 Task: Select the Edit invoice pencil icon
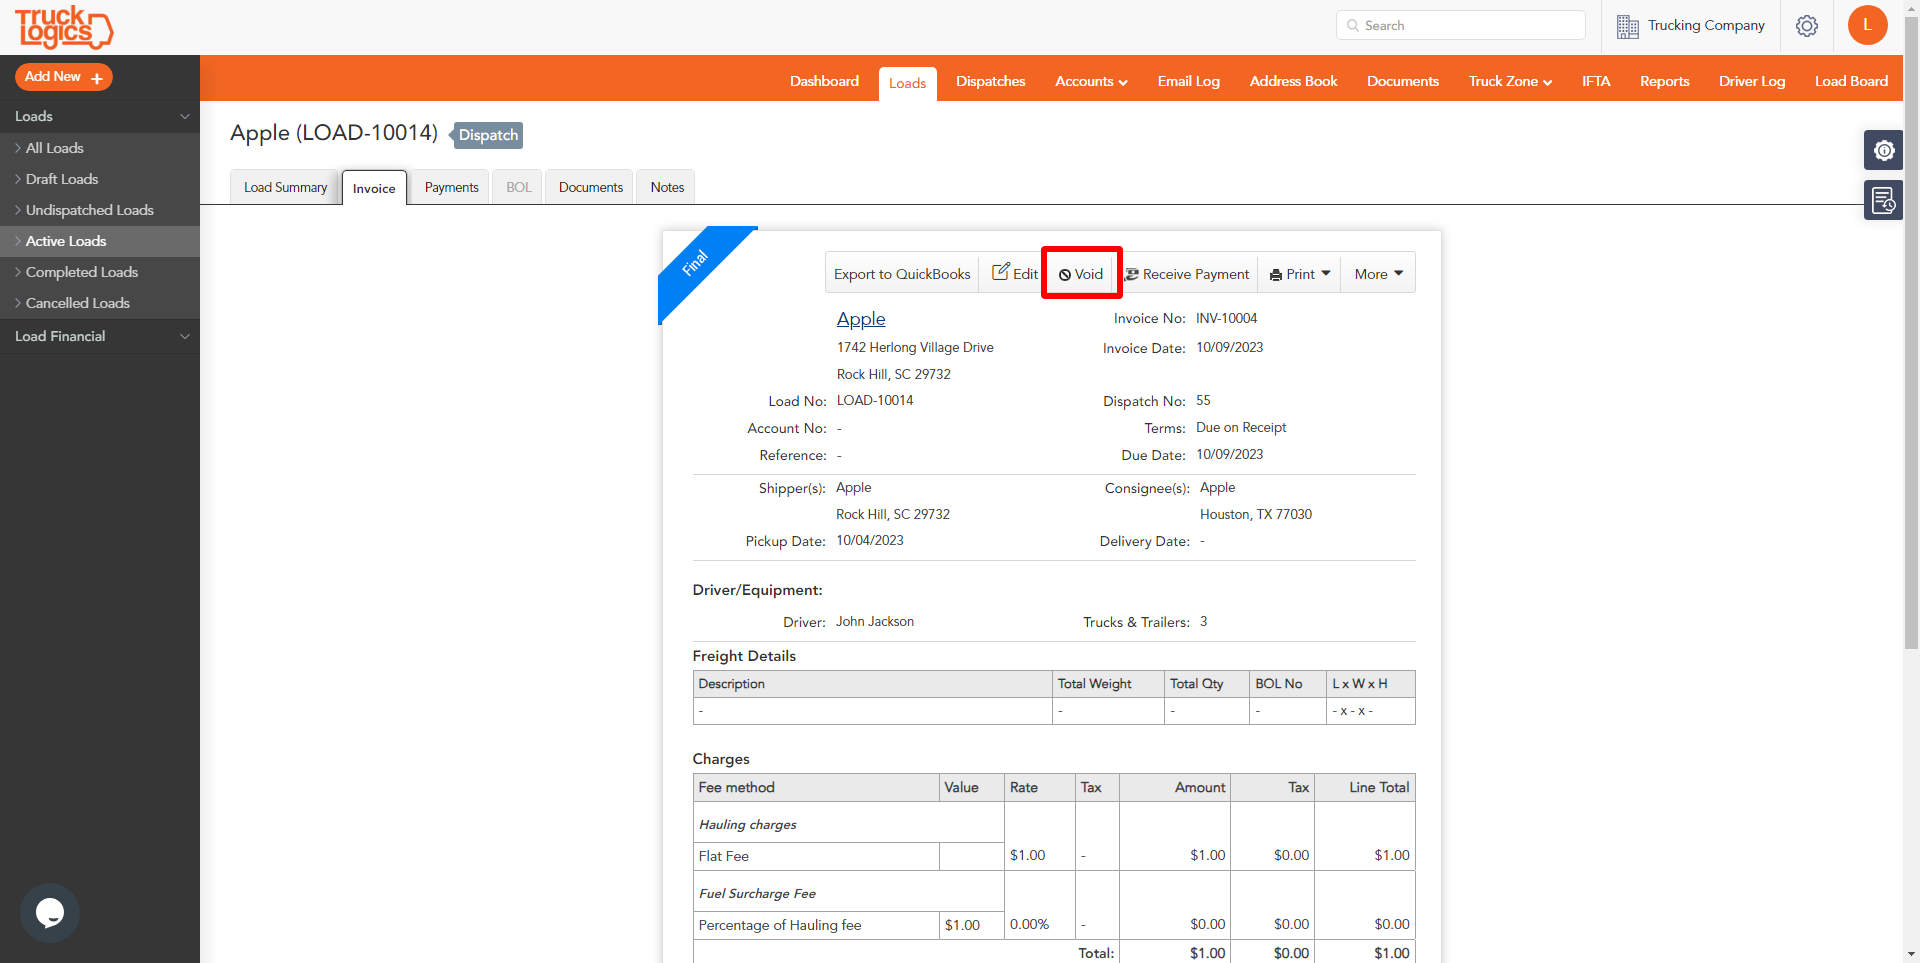[x=1003, y=272]
